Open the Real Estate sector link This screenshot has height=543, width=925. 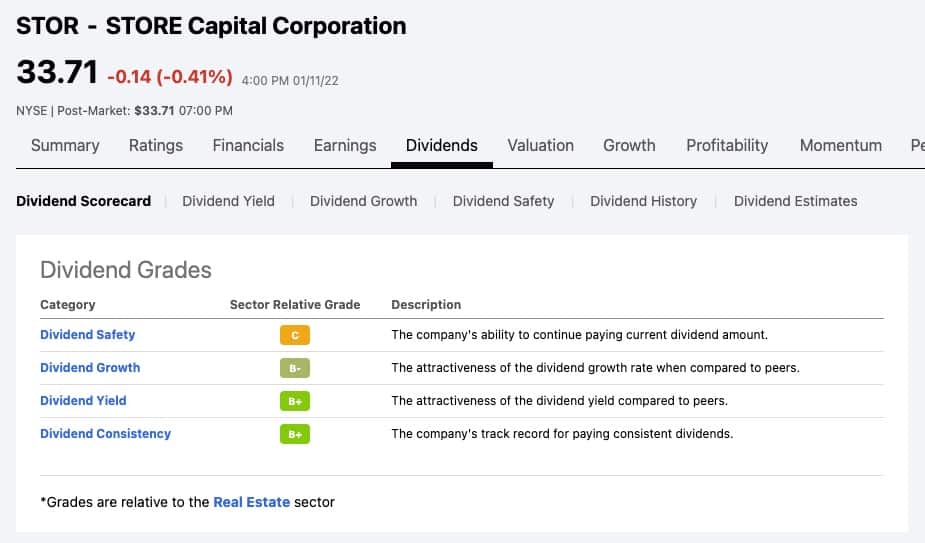click(x=251, y=502)
